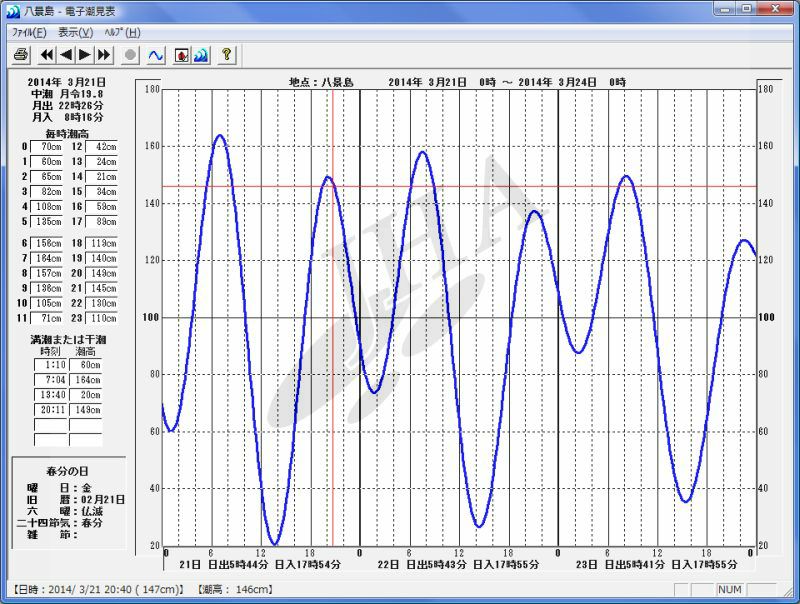800x604 pixels.
Task: Click the 164cm tide peak on March 21
Action: [220, 136]
